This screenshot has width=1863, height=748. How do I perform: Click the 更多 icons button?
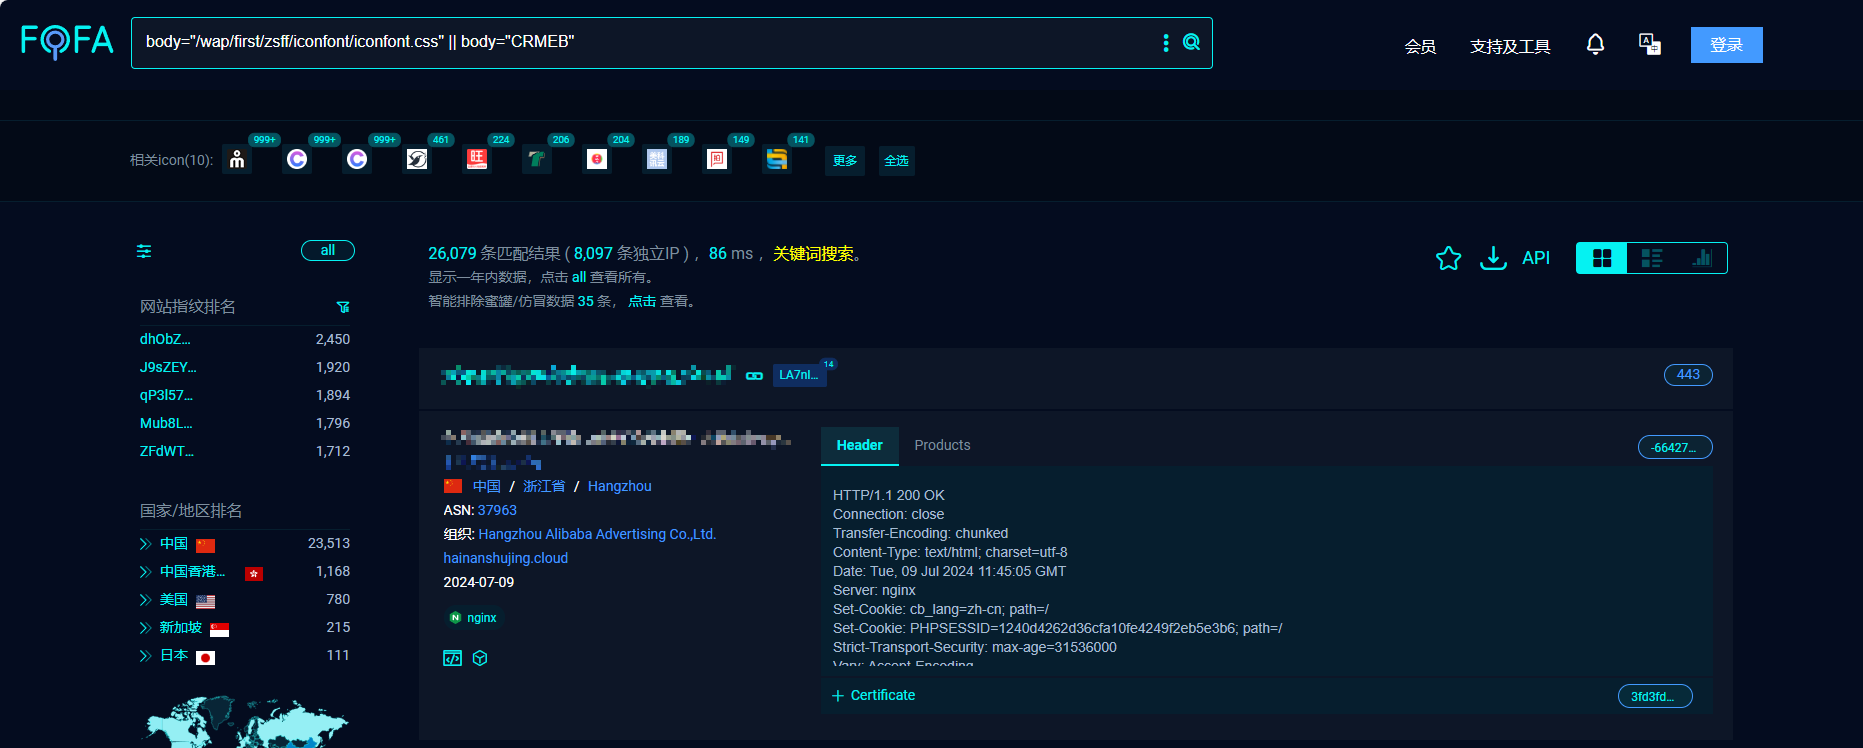tap(845, 160)
